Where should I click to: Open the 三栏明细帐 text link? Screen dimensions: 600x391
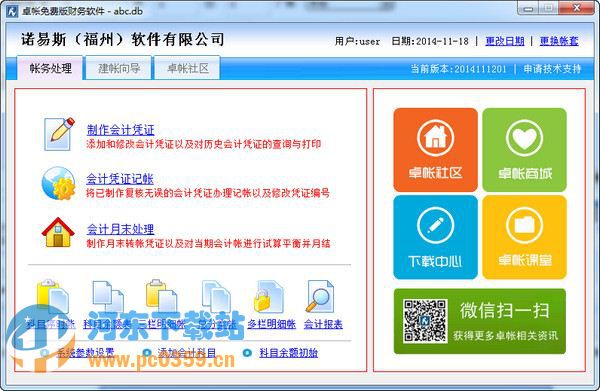pos(162,324)
